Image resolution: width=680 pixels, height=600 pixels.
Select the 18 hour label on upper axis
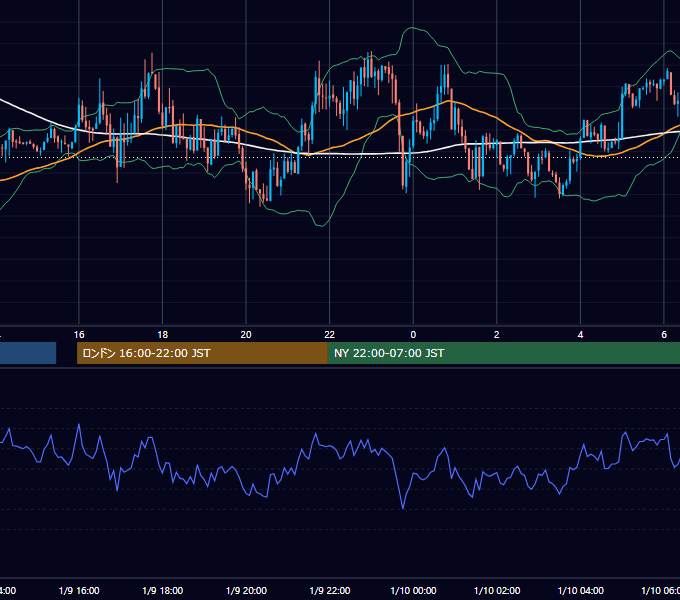pyautogui.click(x=162, y=335)
